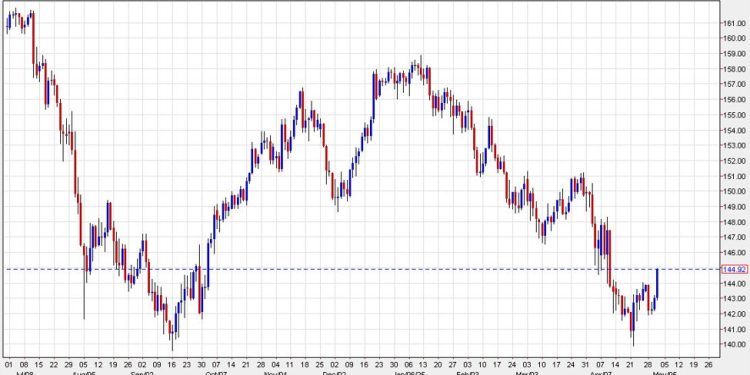Viewport: 750px width, 375px height.
Task: Click the 144.00 price level label
Action: pos(734,283)
